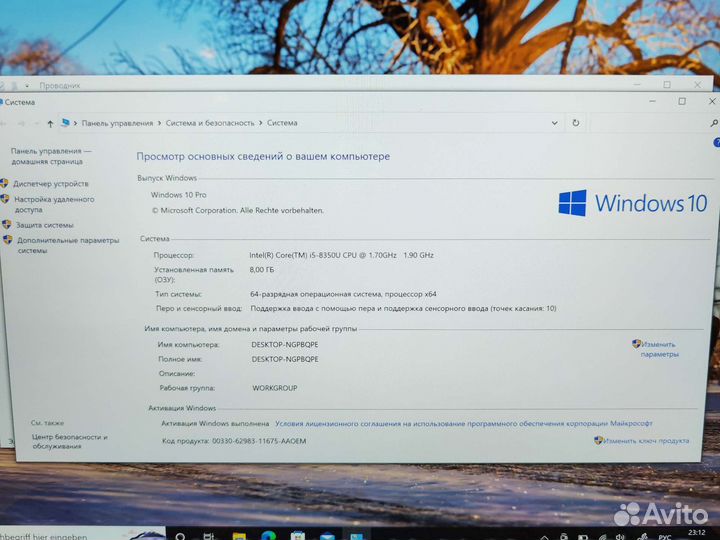This screenshot has width=720, height=540.
Task: Open File Explorer from the taskbar
Action: pos(239,536)
